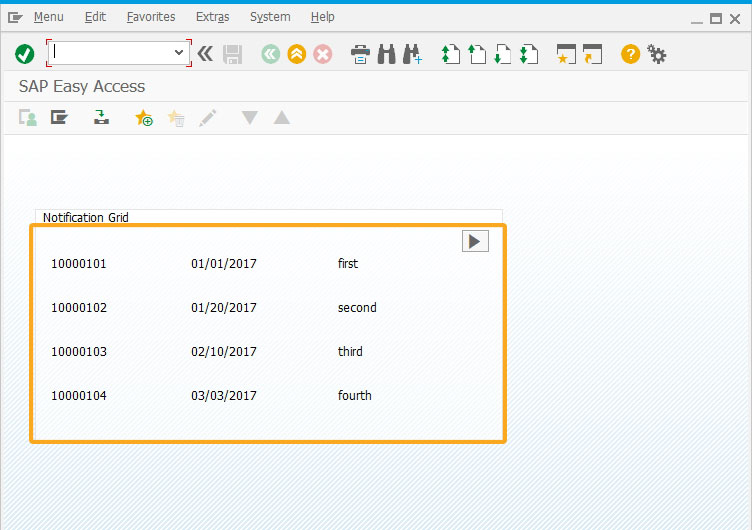The height and width of the screenshot is (530, 752).
Task: Open the Menu menu
Action: pos(48,17)
